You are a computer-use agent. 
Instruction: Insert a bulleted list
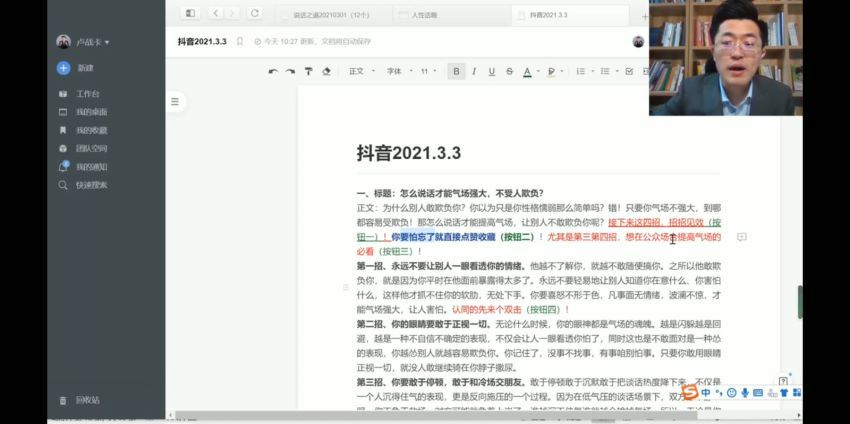point(605,72)
